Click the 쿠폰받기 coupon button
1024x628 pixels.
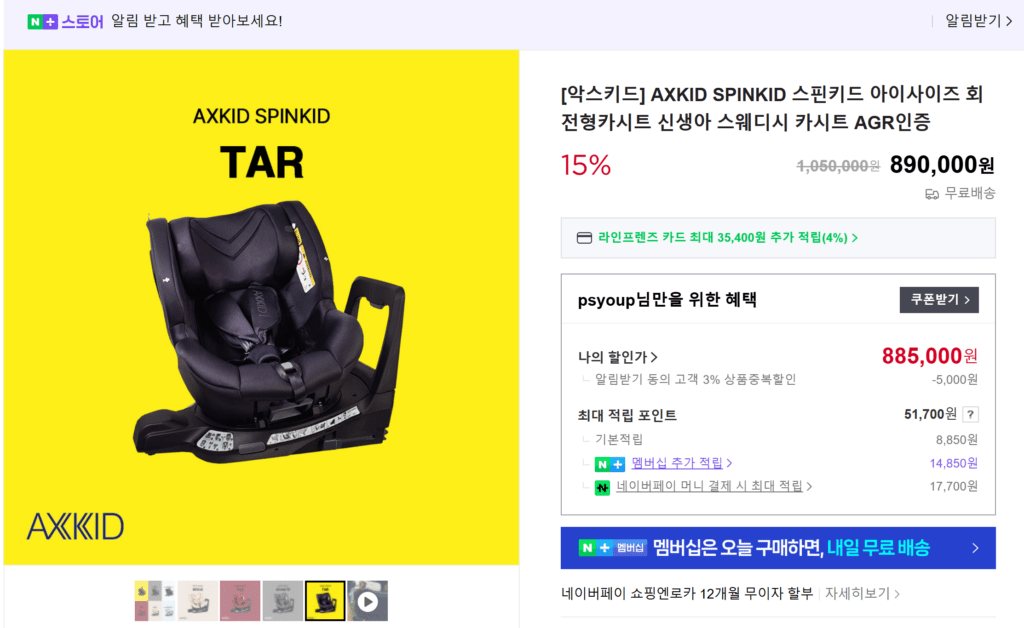[x=939, y=300]
